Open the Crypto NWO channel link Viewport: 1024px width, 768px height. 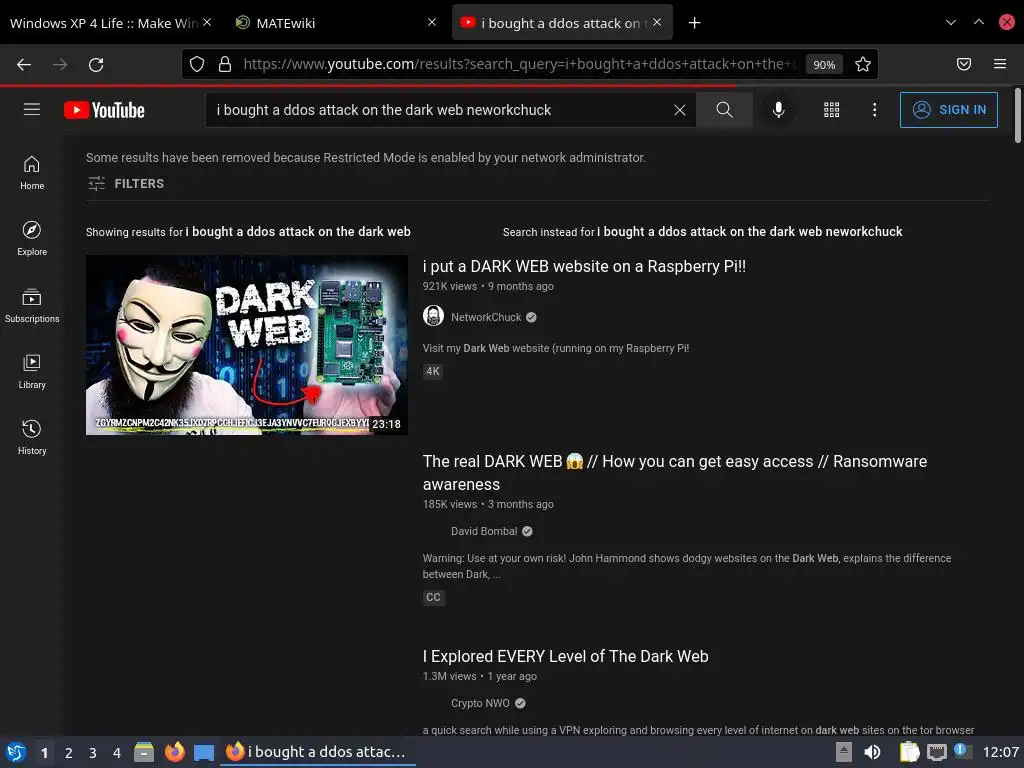point(480,703)
